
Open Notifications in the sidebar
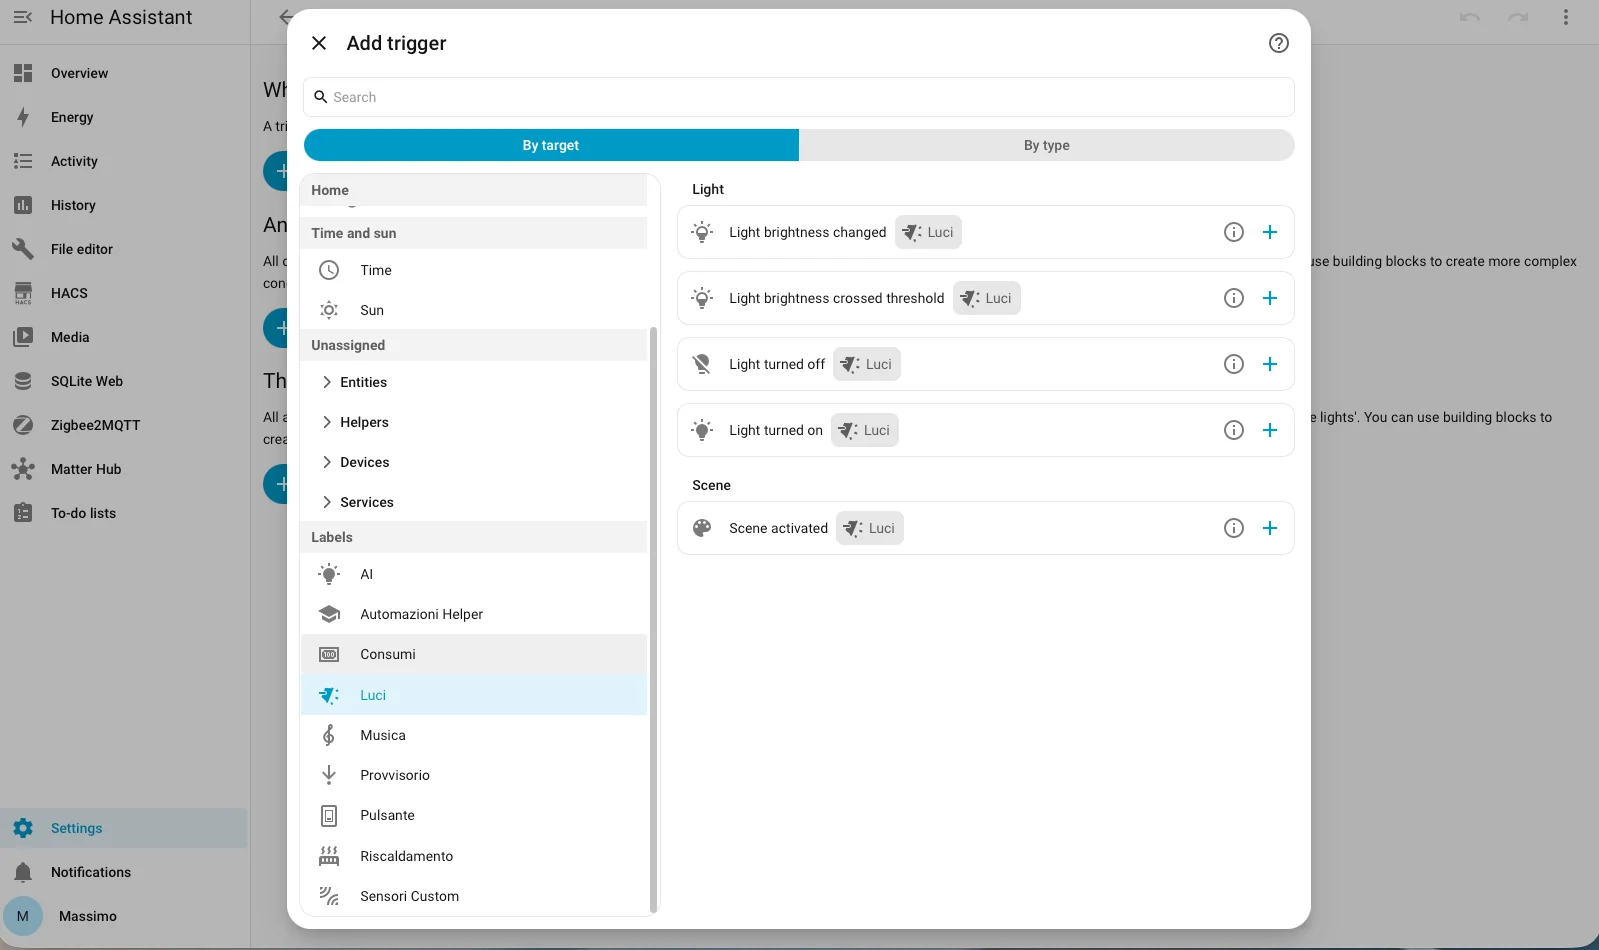click(124, 872)
